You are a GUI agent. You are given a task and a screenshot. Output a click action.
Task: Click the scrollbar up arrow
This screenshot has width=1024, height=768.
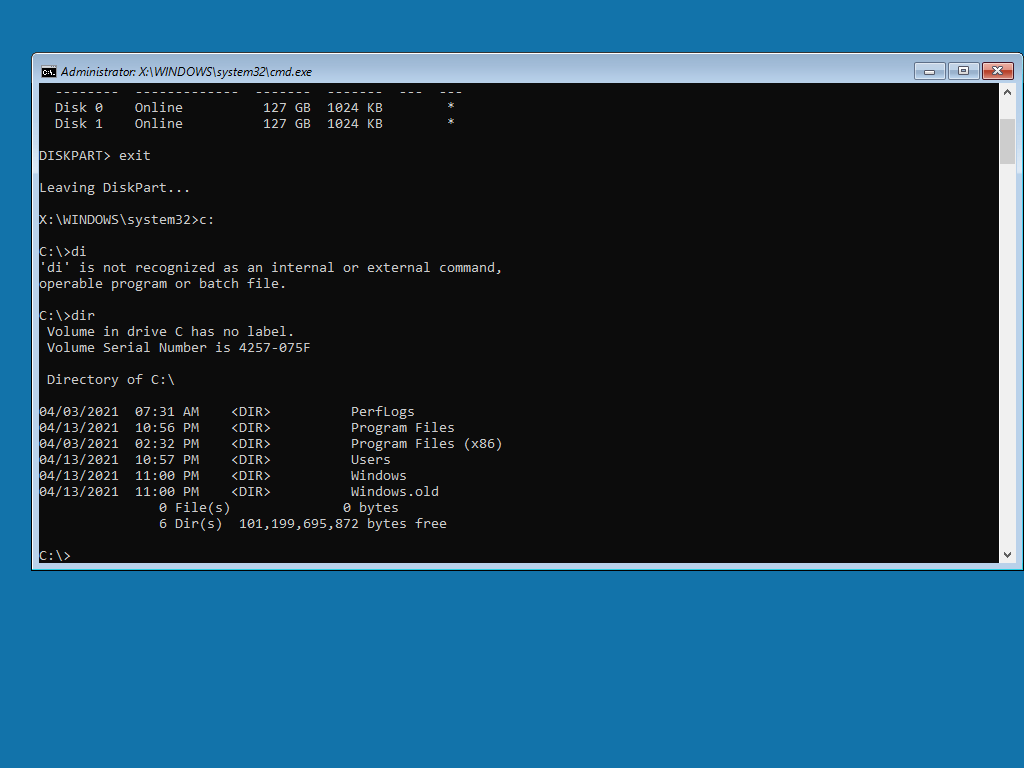pyautogui.click(x=1007, y=92)
